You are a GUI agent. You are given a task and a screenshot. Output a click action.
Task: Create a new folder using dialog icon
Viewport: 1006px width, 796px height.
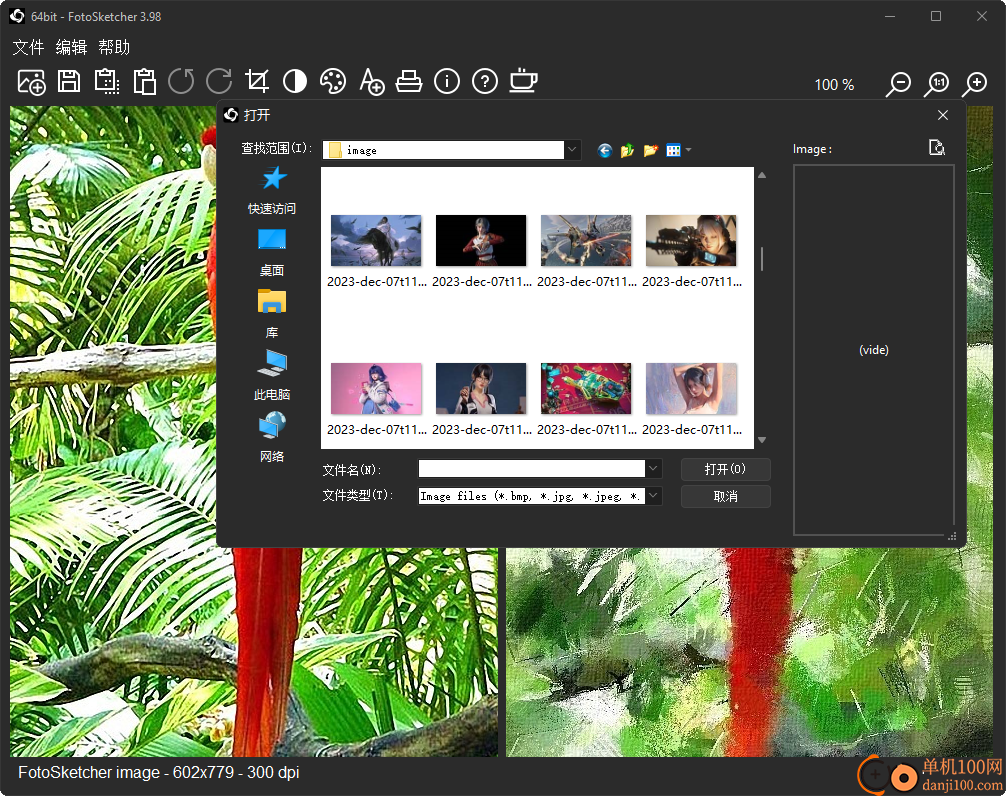(x=651, y=151)
